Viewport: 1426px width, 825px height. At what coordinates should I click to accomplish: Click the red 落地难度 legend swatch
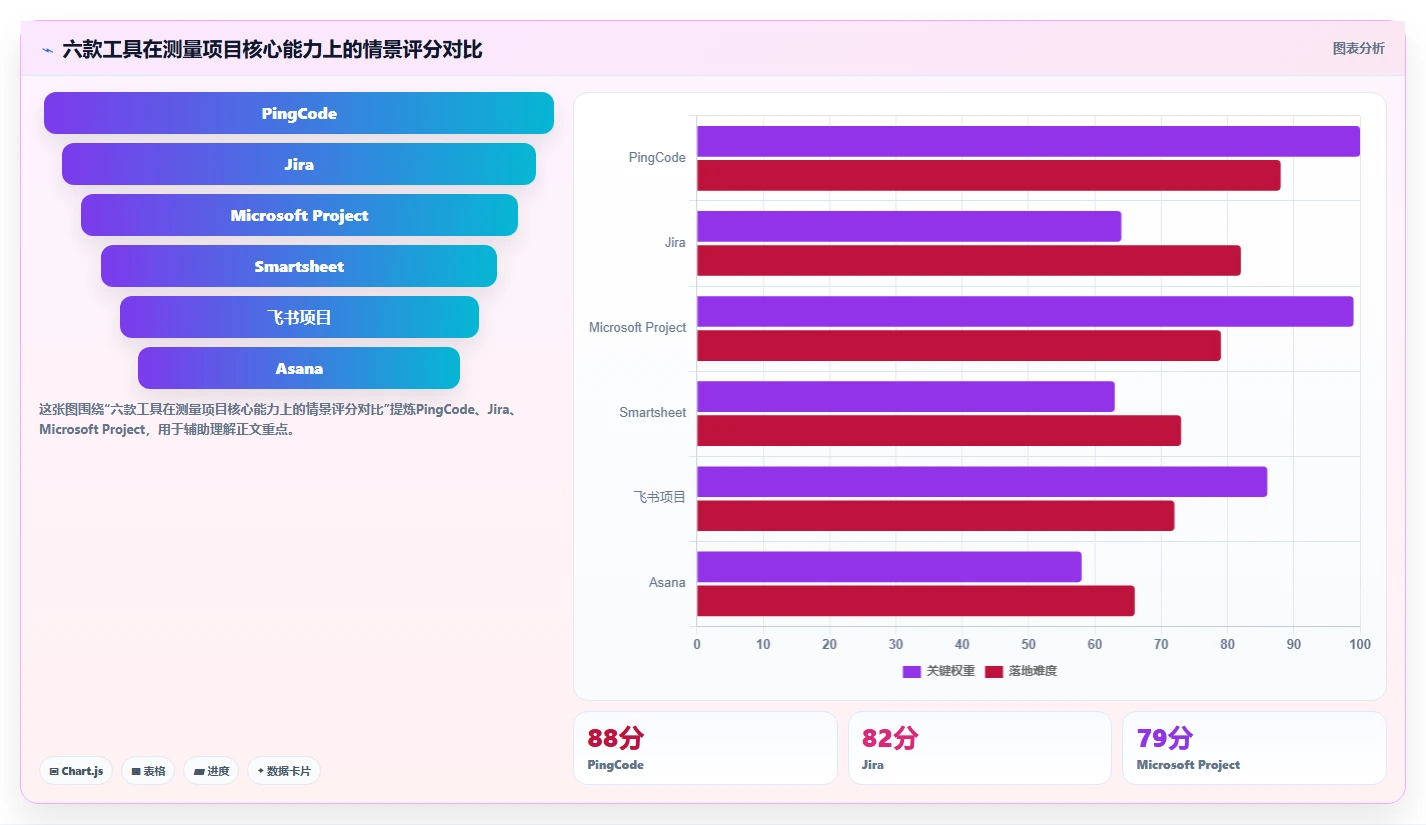(x=994, y=671)
